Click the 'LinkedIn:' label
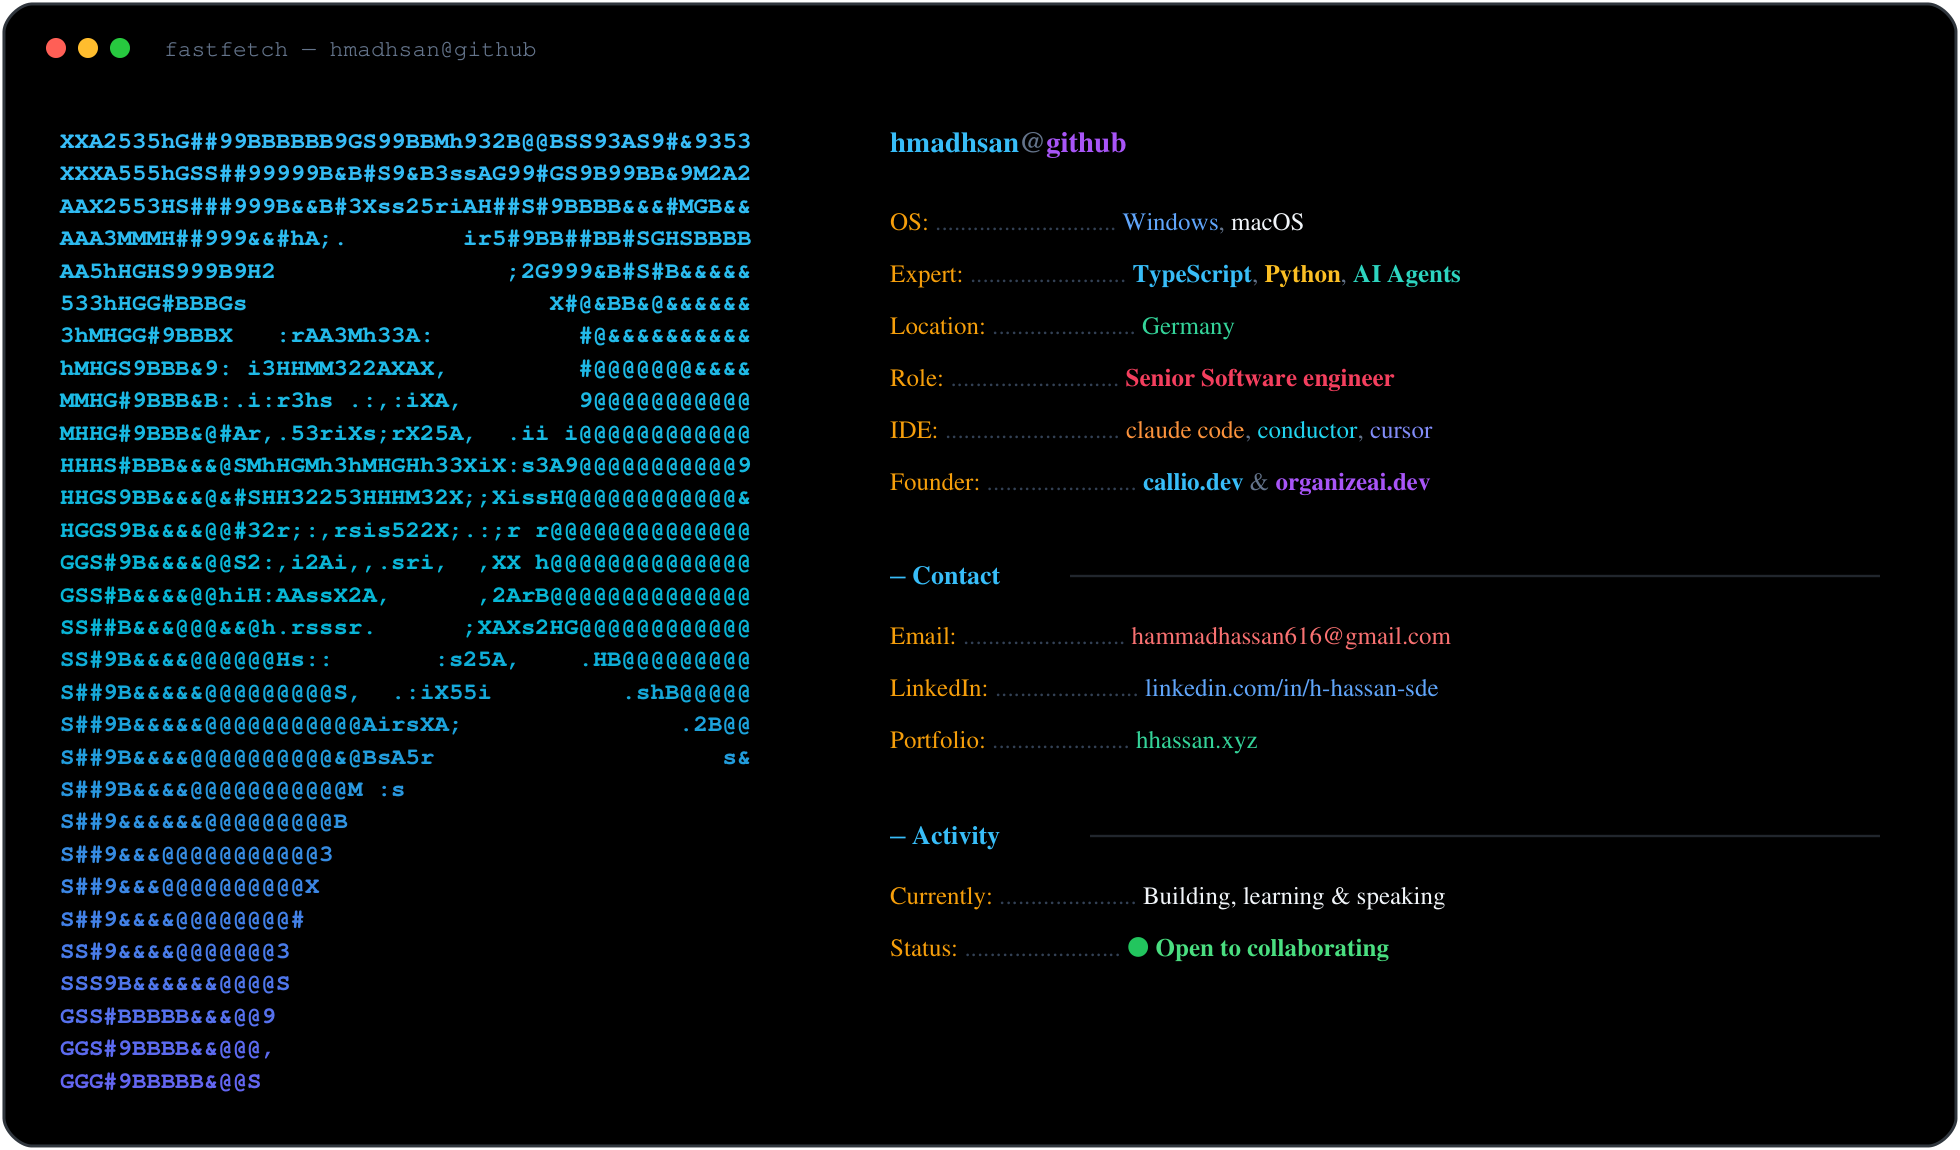Image resolution: width=1960 pixels, height=1150 pixels. [x=938, y=688]
